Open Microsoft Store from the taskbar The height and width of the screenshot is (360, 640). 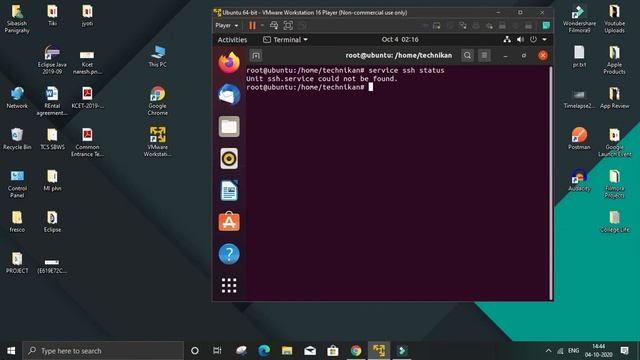(333, 351)
